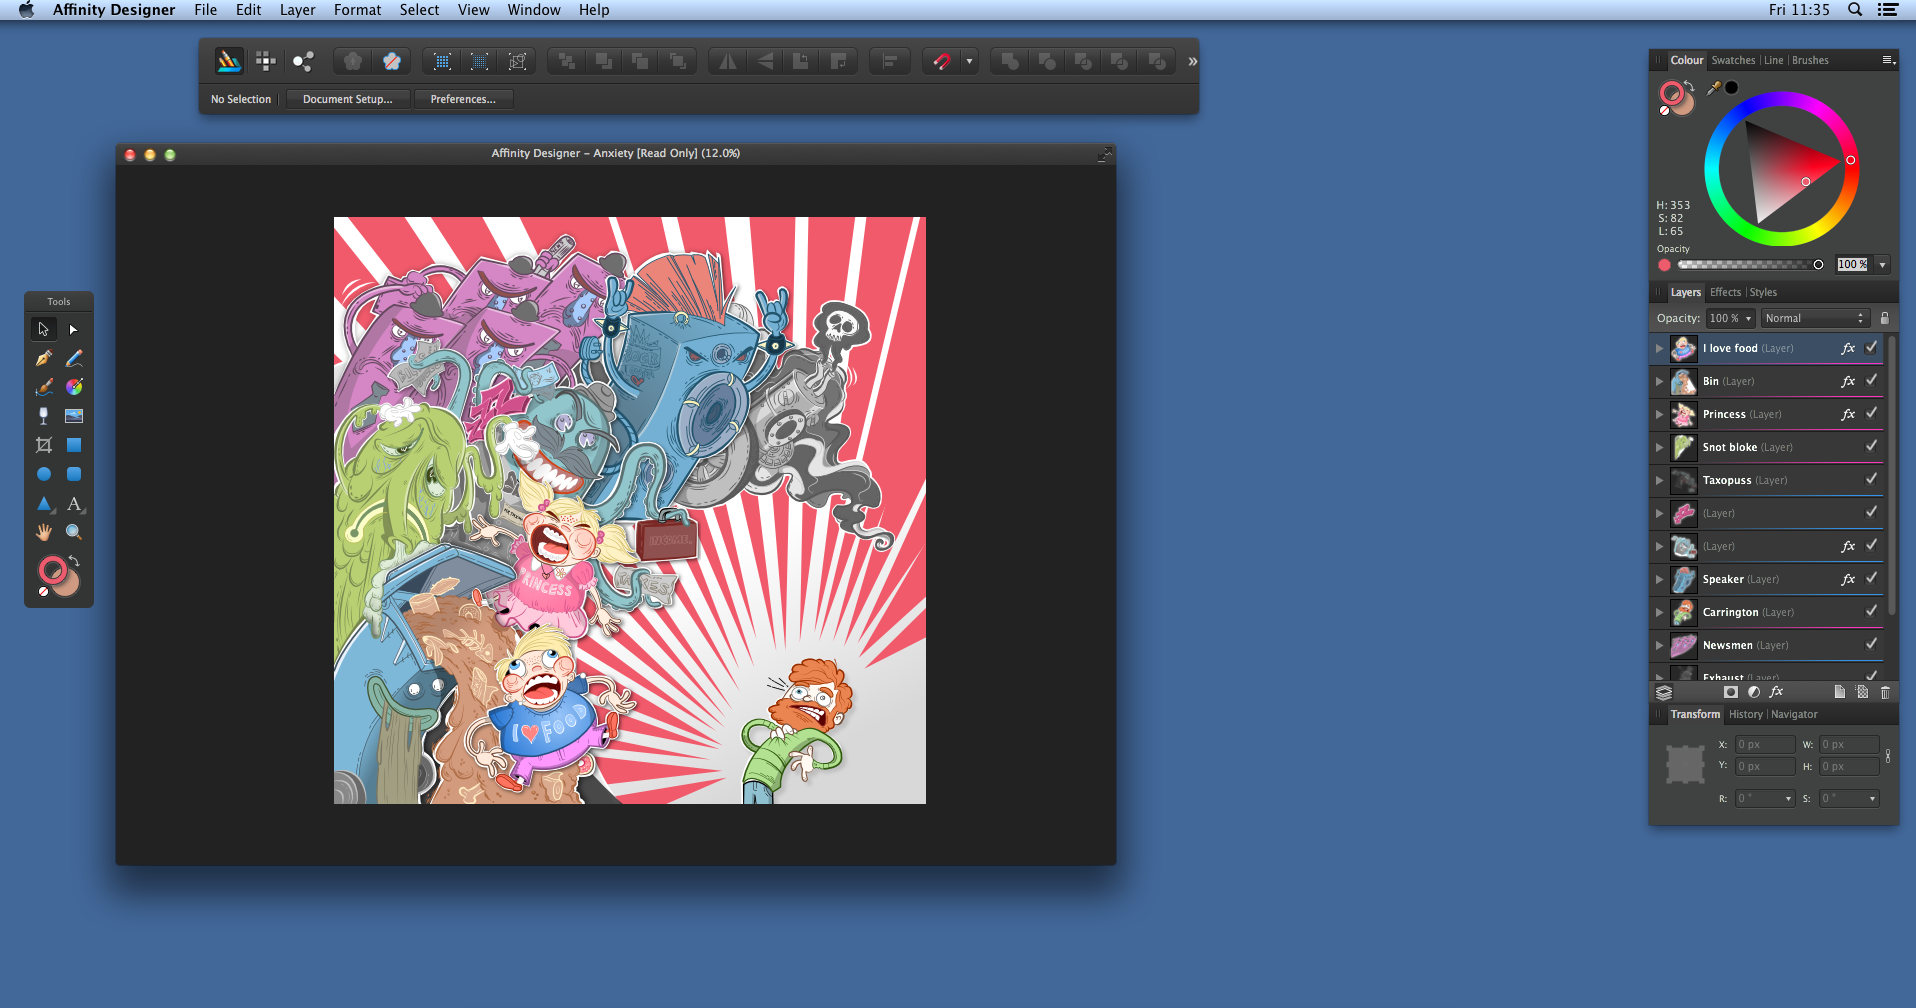The image size is (1916, 1008).
Task: Expand the Snot bloke layer
Action: coord(1659,447)
